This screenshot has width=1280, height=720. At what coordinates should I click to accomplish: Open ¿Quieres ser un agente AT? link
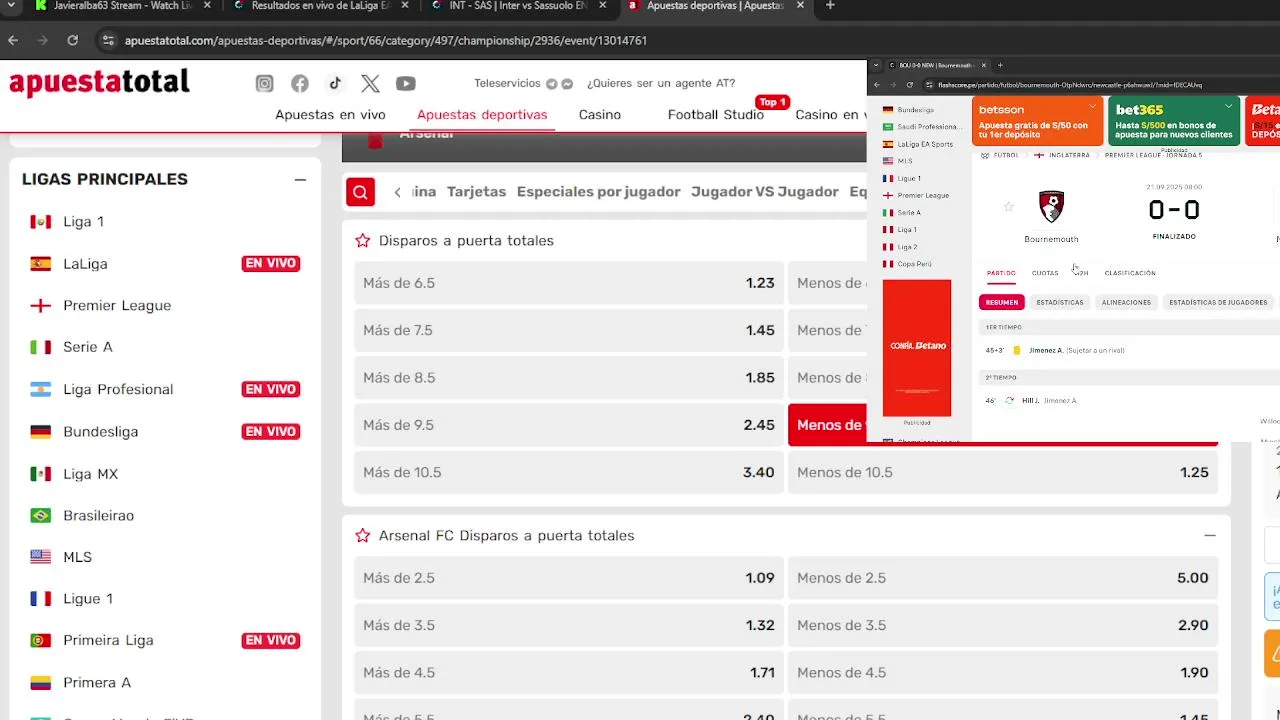[661, 83]
